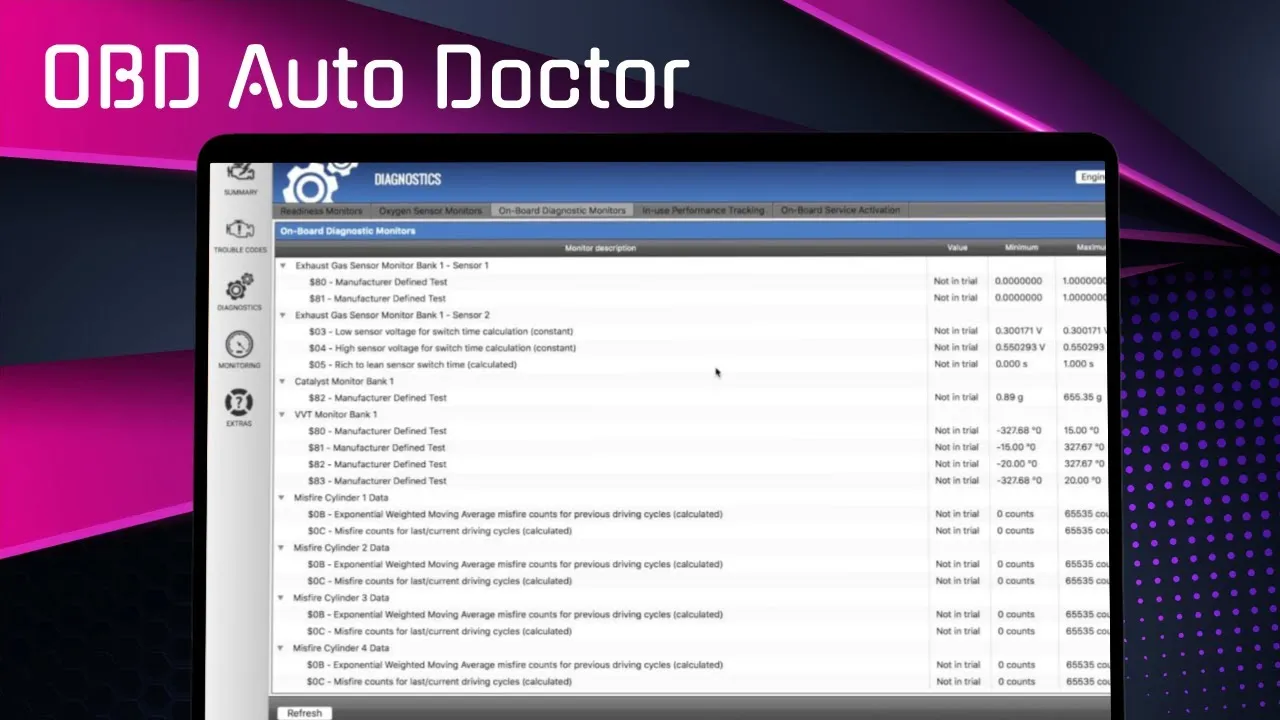1280x720 pixels.
Task: Select $82 Manufacturer Defined Test under Catalyst Monitor
Action: pyautogui.click(x=690, y=398)
